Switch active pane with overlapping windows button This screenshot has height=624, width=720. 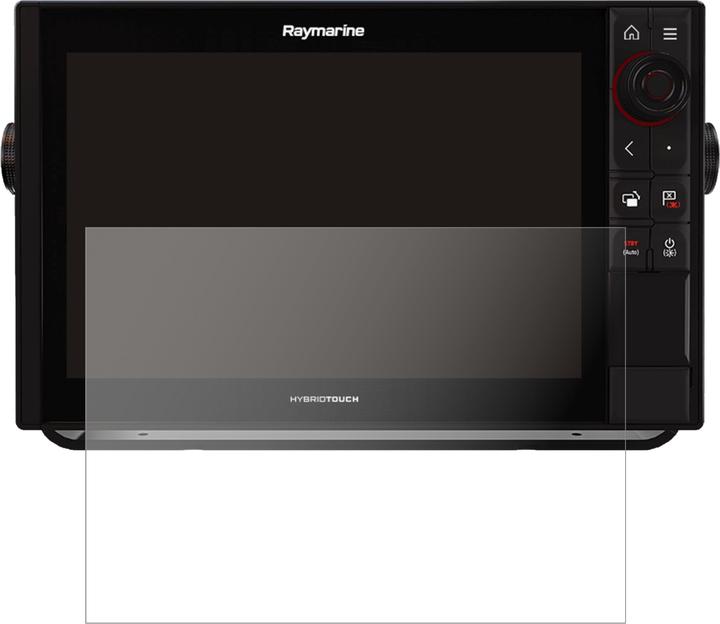631,199
